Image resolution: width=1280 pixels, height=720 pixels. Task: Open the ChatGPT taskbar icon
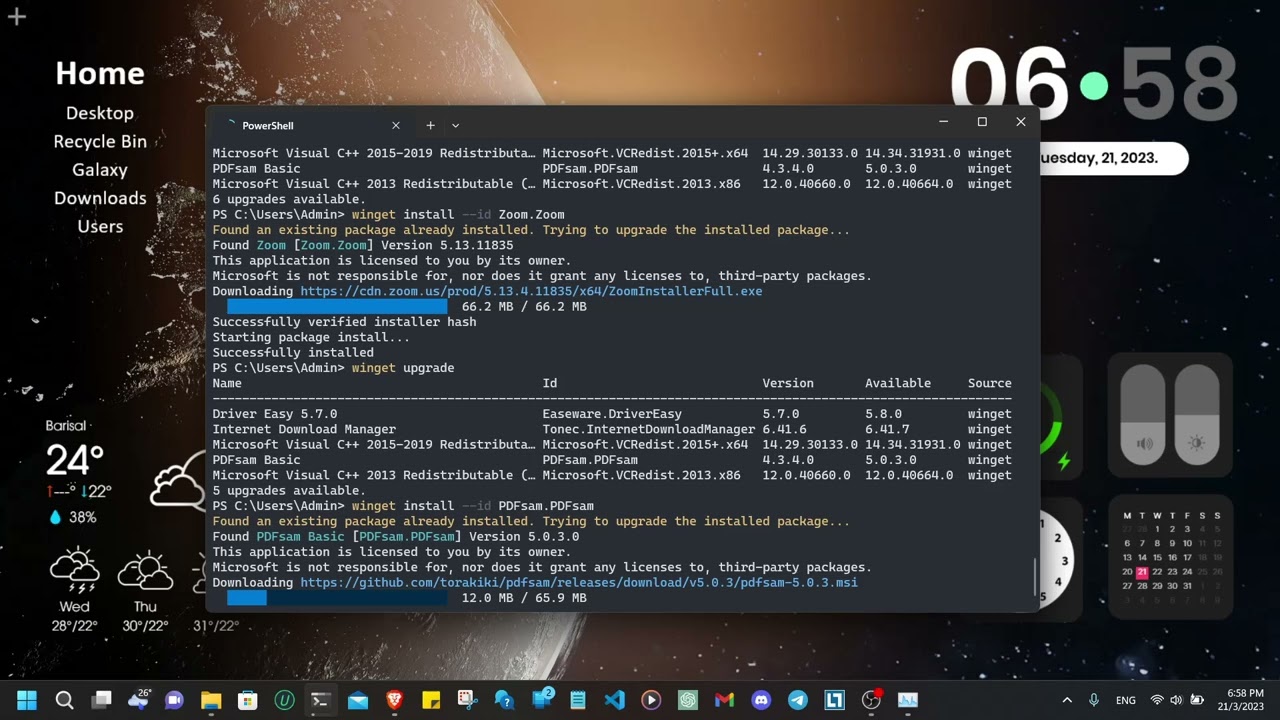(x=688, y=700)
